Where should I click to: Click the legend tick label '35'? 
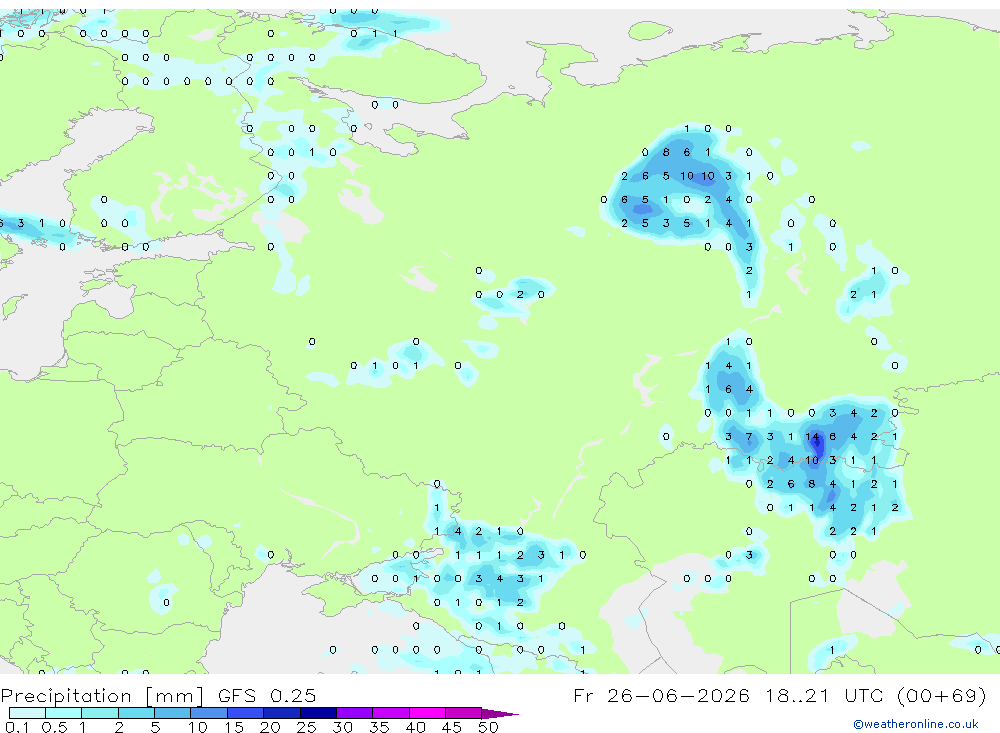[x=379, y=727]
